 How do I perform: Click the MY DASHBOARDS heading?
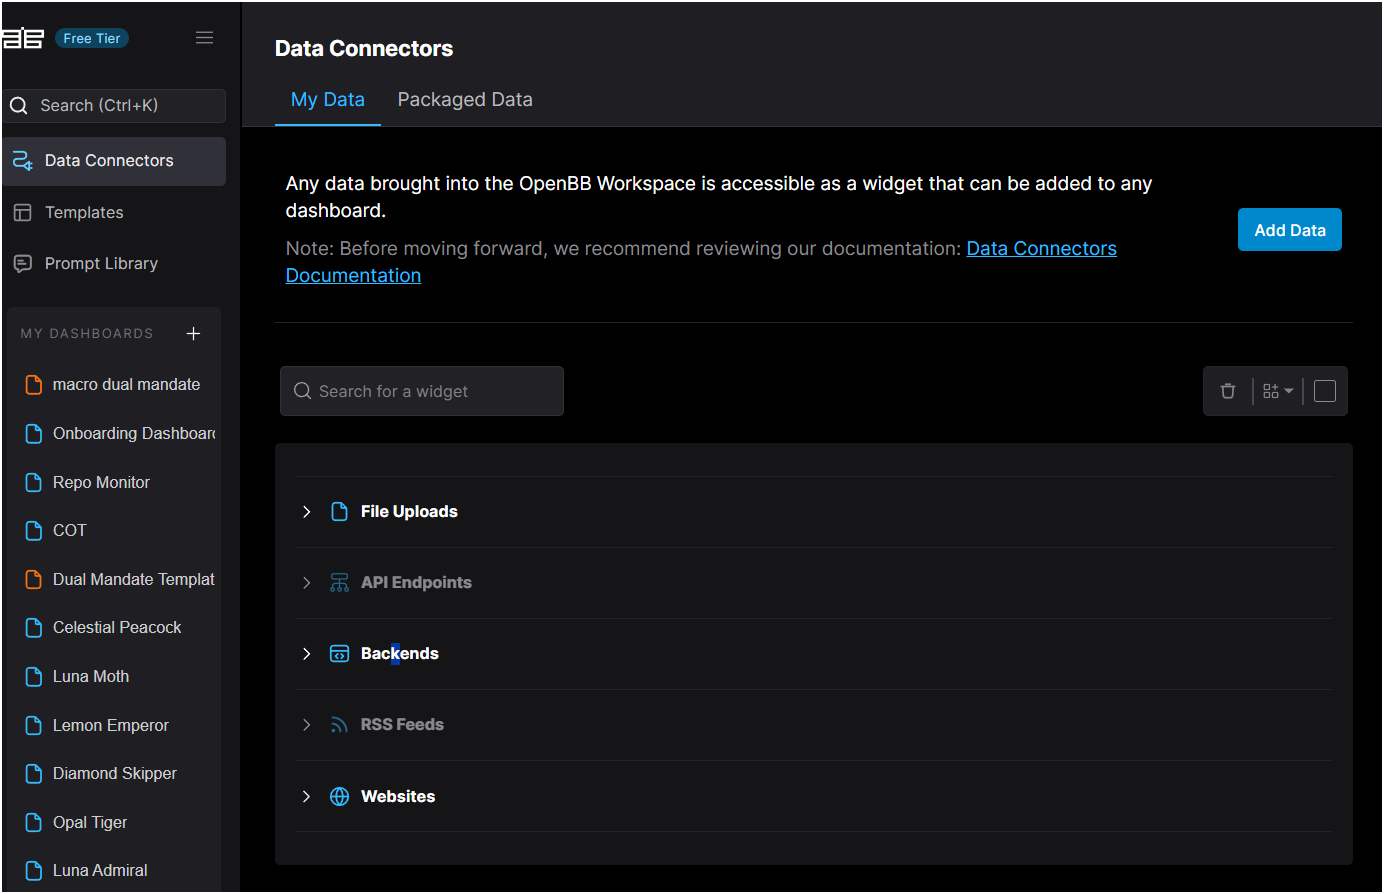87,333
